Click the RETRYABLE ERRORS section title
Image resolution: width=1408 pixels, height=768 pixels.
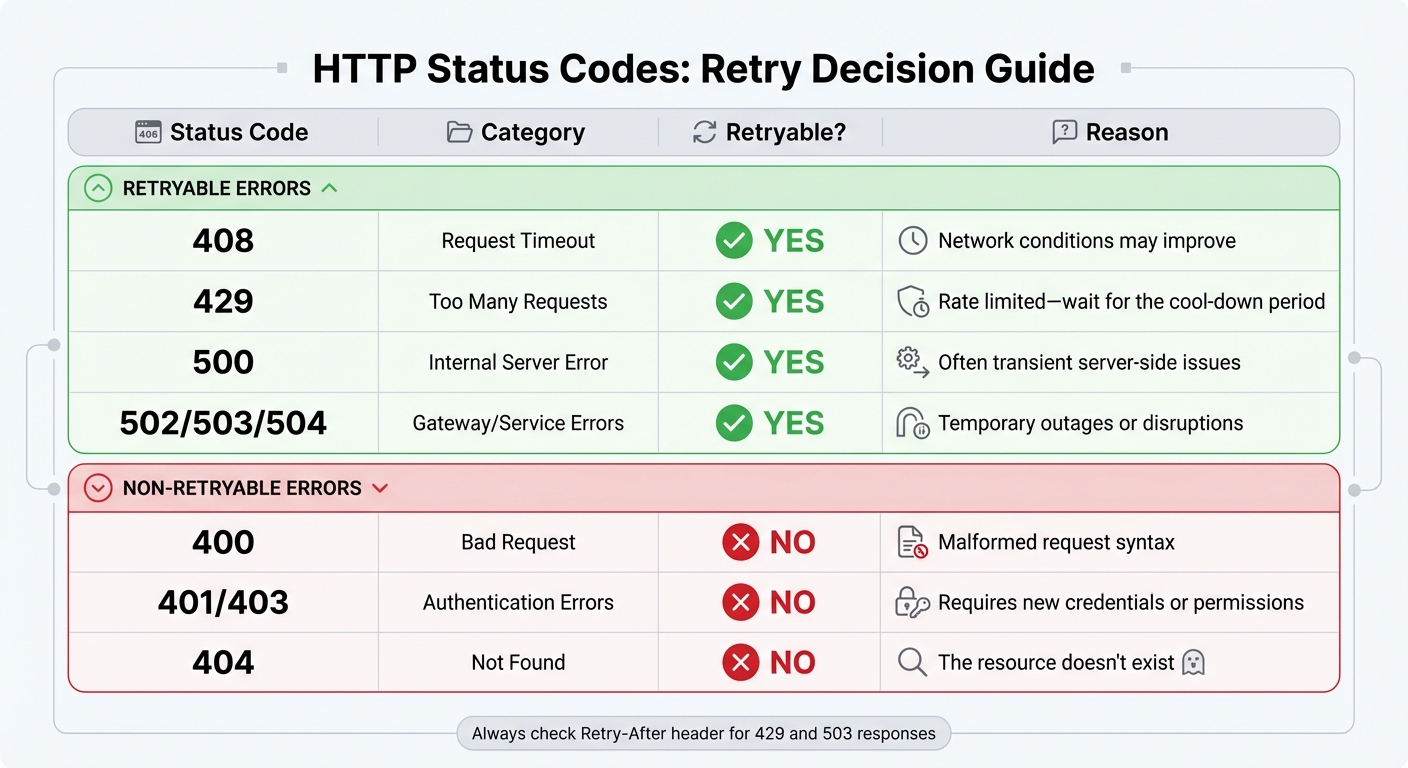tap(217, 188)
